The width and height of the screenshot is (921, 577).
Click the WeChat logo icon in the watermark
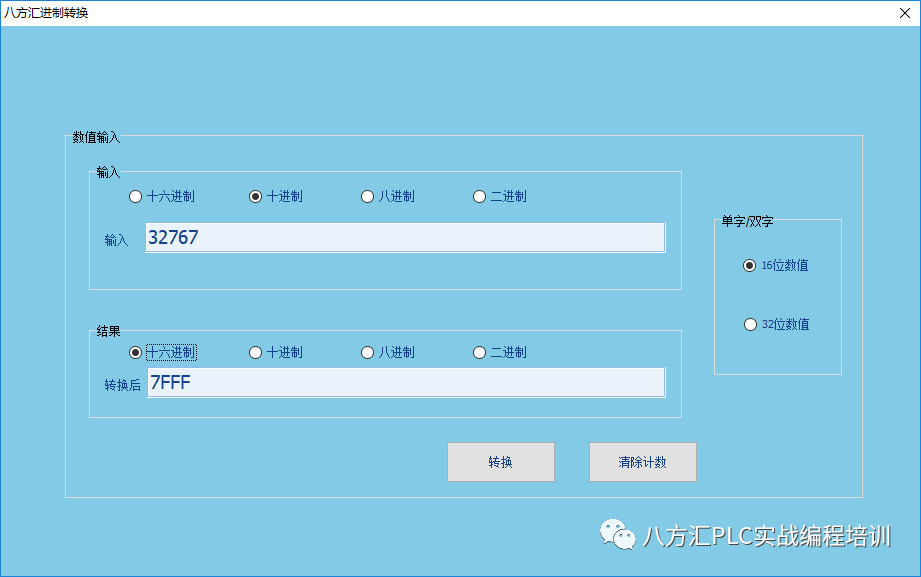(x=617, y=535)
